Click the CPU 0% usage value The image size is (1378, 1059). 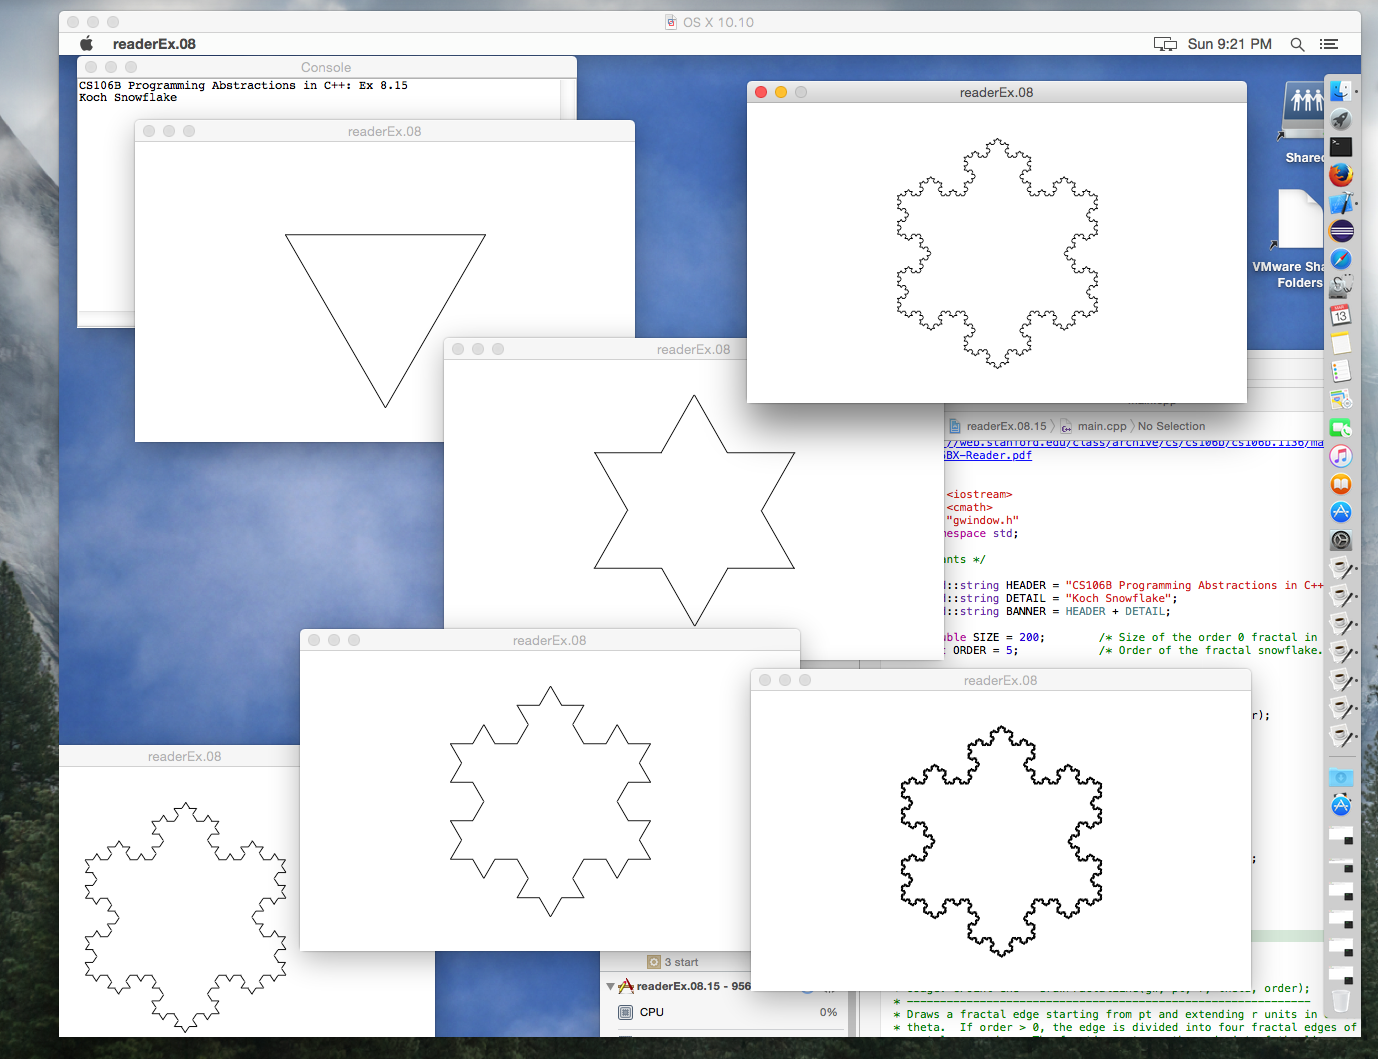pyautogui.click(x=828, y=1012)
